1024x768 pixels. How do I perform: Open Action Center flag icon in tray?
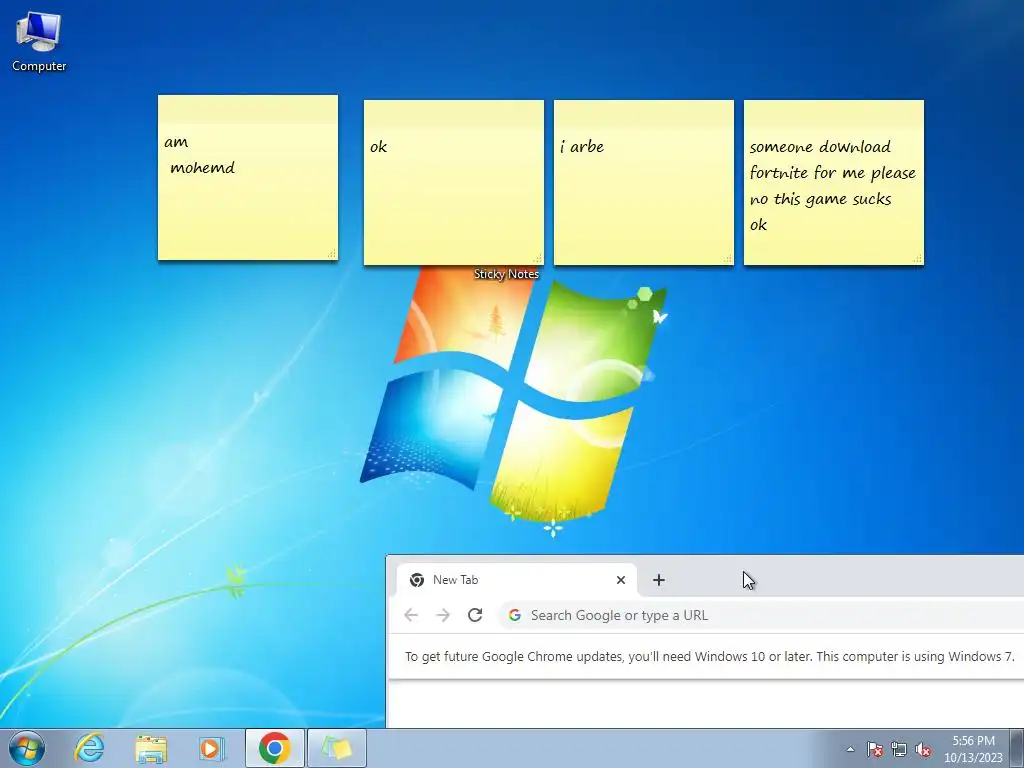(x=874, y=749)
